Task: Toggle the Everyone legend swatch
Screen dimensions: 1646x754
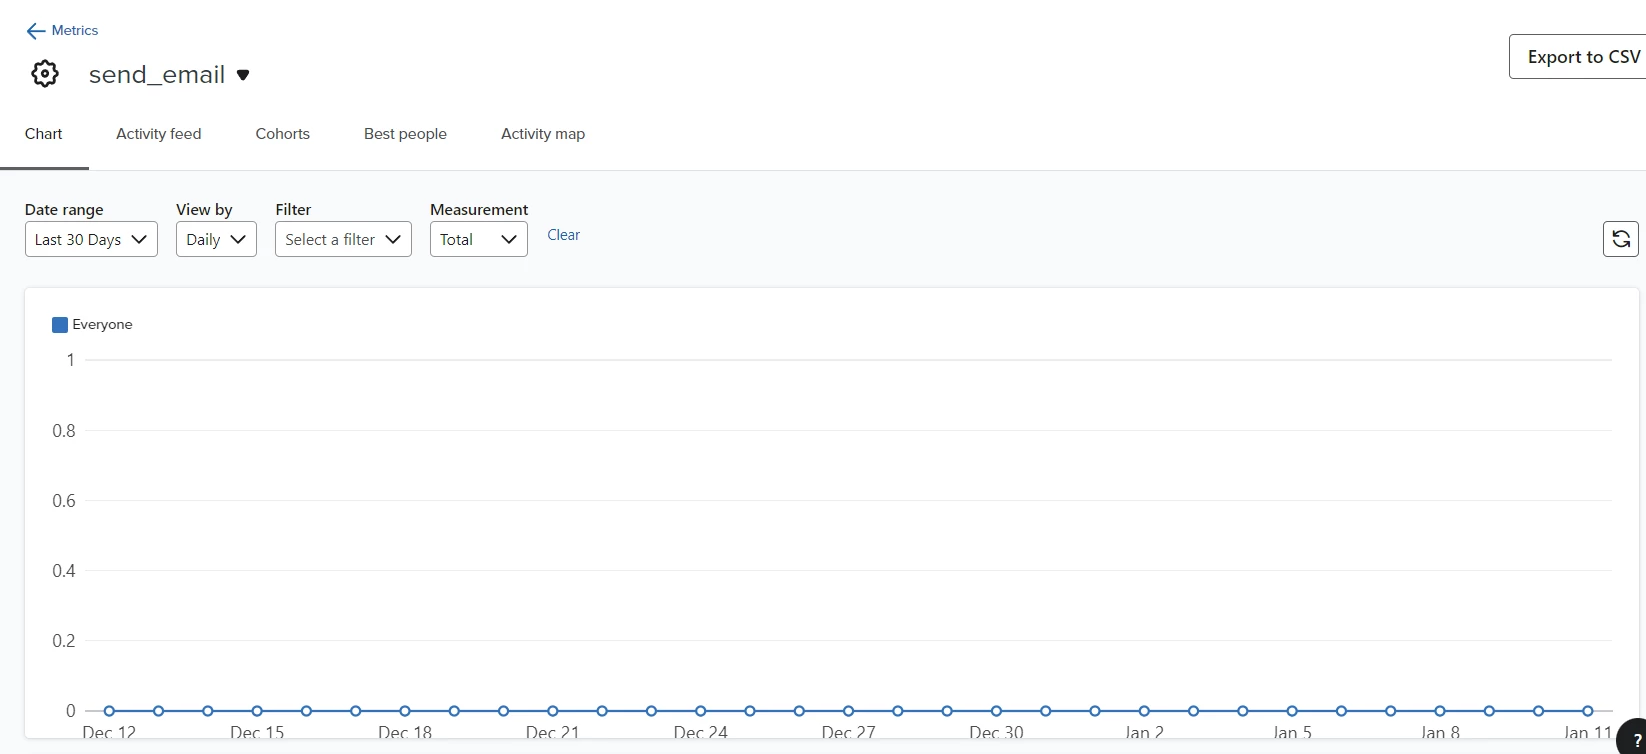Action: [x=60, y=325]
